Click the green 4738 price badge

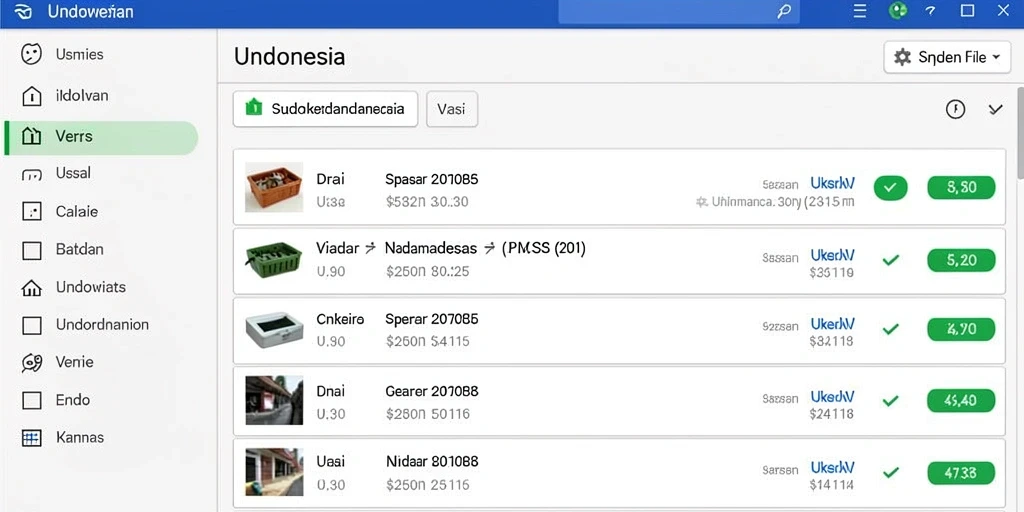[x=961, y=472]
